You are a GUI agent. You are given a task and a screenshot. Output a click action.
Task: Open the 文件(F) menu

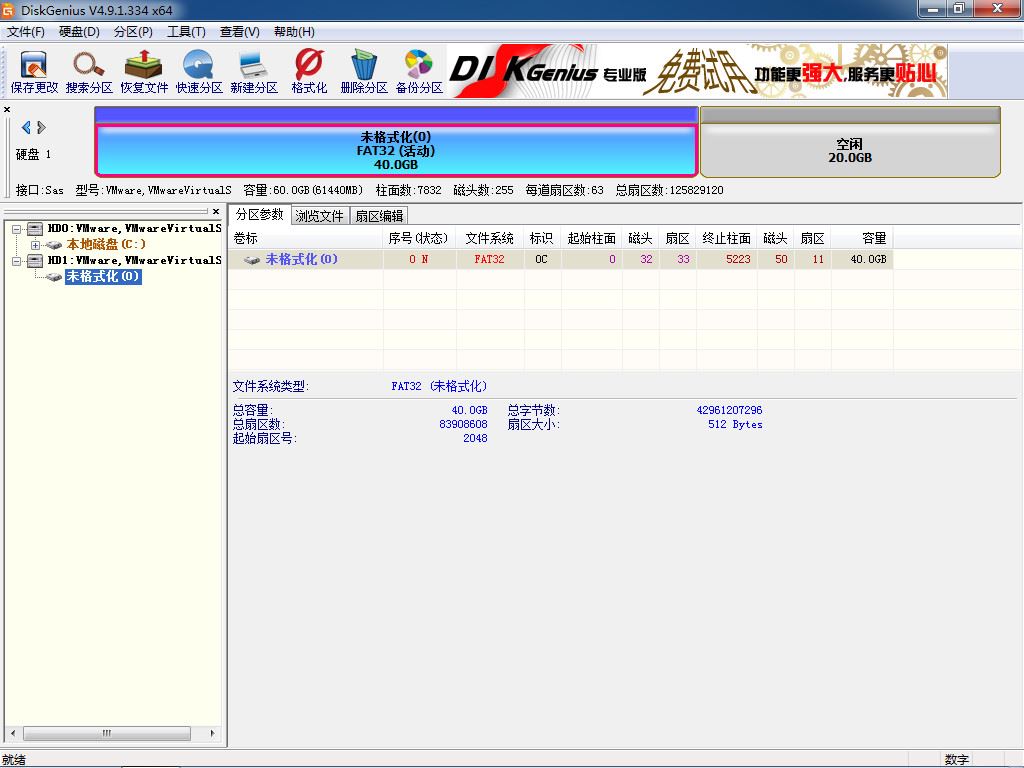pyautogui.click(x=25, y=31)
